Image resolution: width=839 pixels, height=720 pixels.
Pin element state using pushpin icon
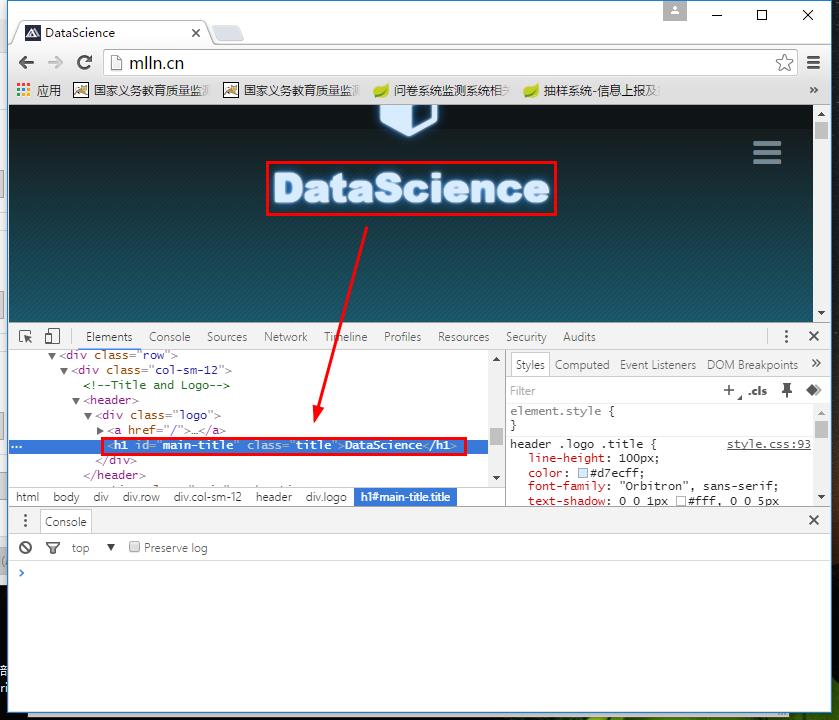[x=787, y=390]
